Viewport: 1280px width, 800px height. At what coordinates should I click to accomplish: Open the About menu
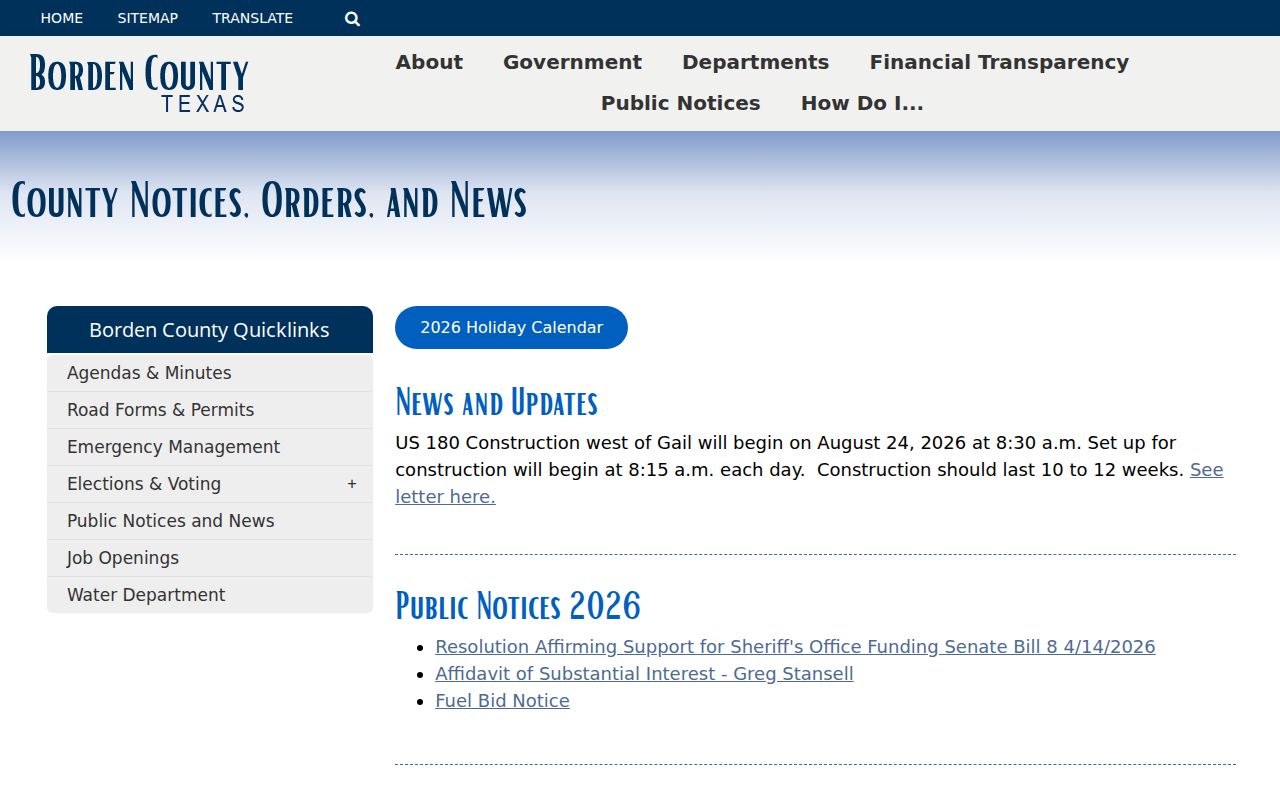429,62
